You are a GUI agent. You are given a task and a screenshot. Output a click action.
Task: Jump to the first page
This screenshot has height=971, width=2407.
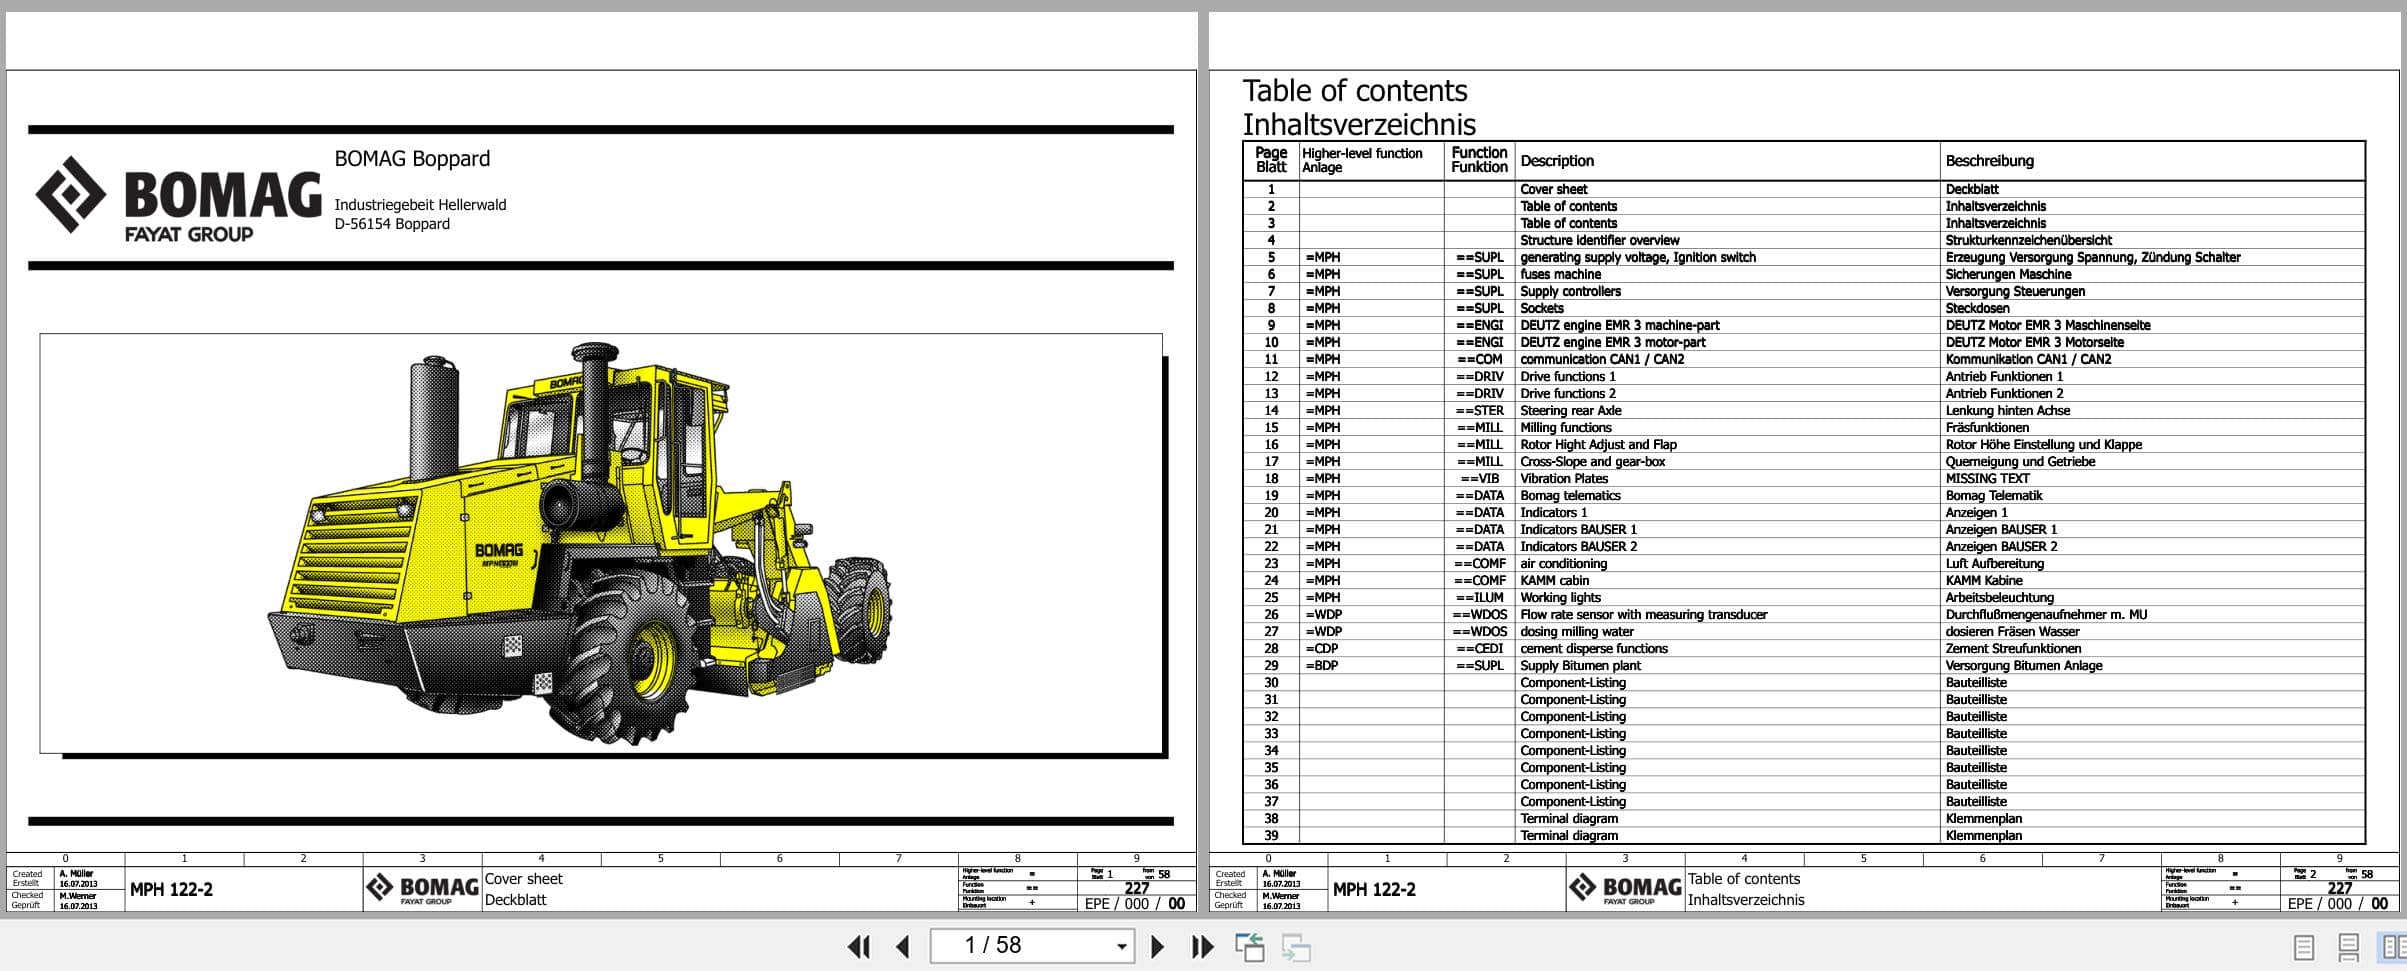point(858,946)
